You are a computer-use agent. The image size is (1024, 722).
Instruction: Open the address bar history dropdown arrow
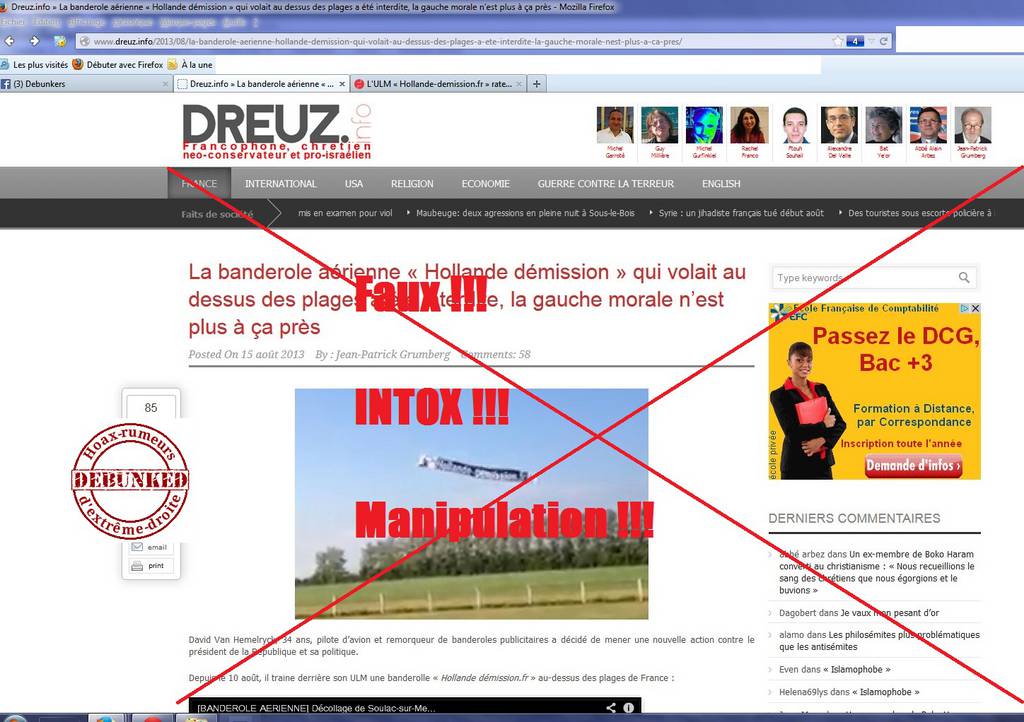[x=871, y=41]
